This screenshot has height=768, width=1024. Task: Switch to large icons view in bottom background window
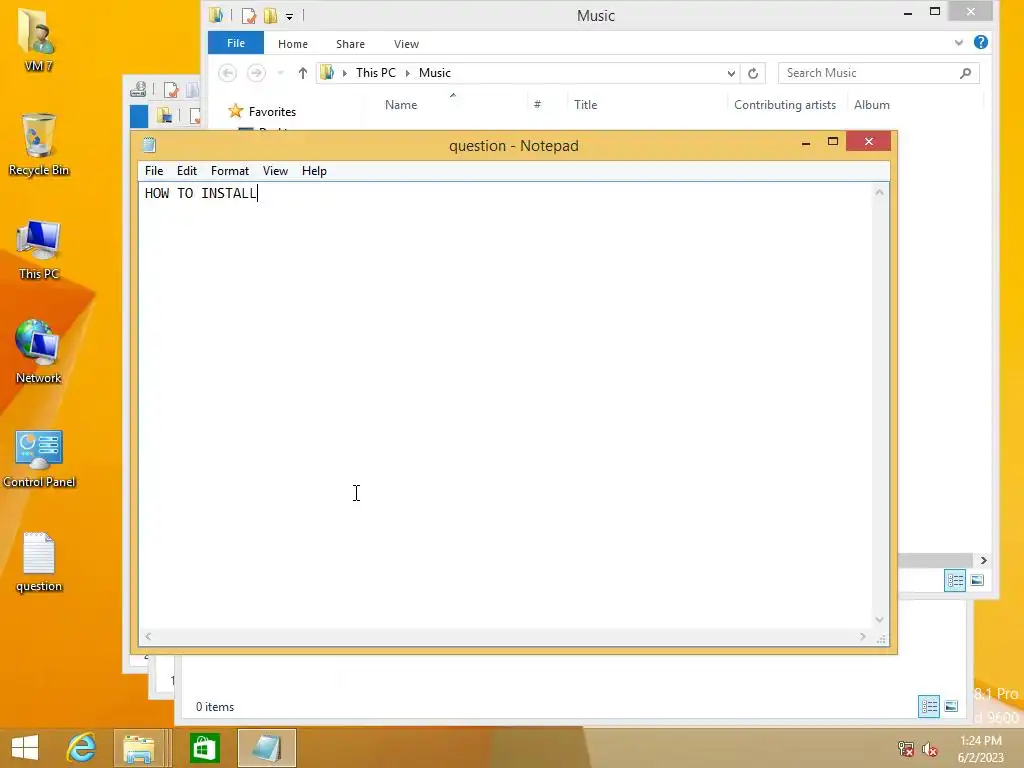click(x=951, y=706)
